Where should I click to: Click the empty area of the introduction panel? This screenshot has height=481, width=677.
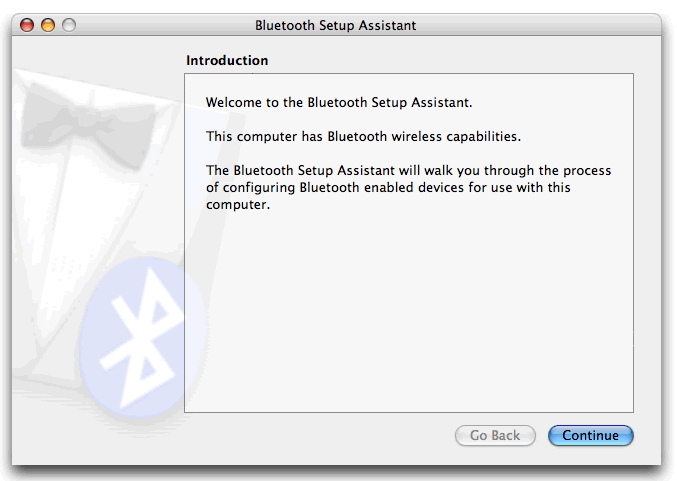tap(408, 320)
